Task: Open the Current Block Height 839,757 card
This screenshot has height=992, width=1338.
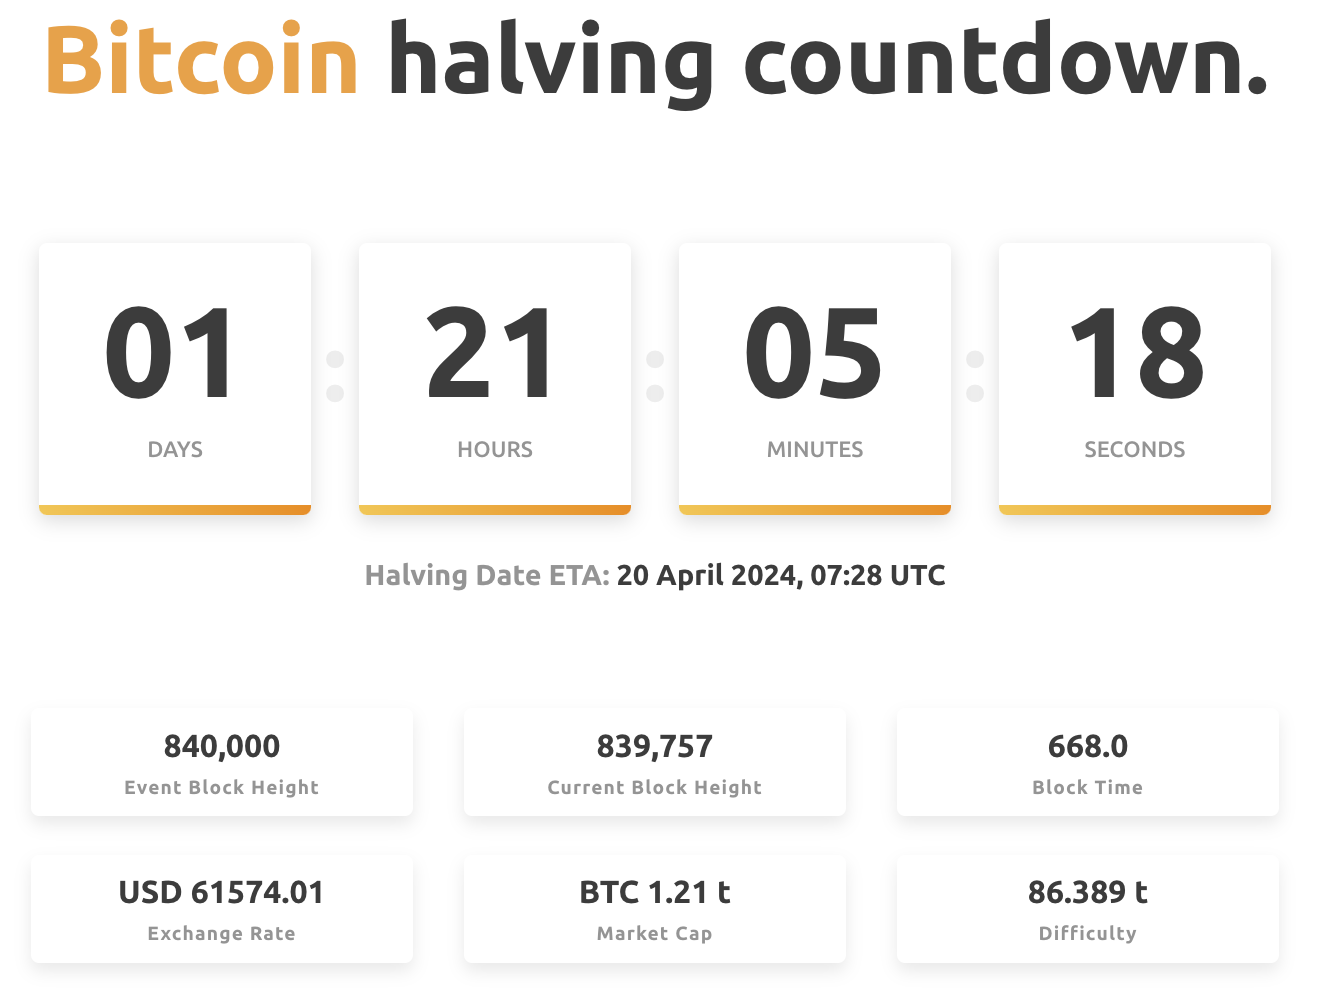Action: pyautogui.click(x=655, y=763)
